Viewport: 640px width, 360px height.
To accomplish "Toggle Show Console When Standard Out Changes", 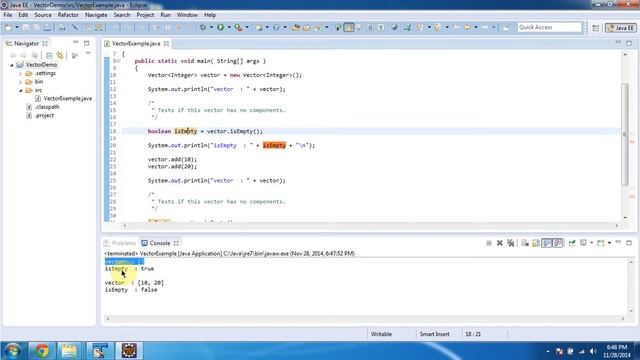I will pos(547,243).
